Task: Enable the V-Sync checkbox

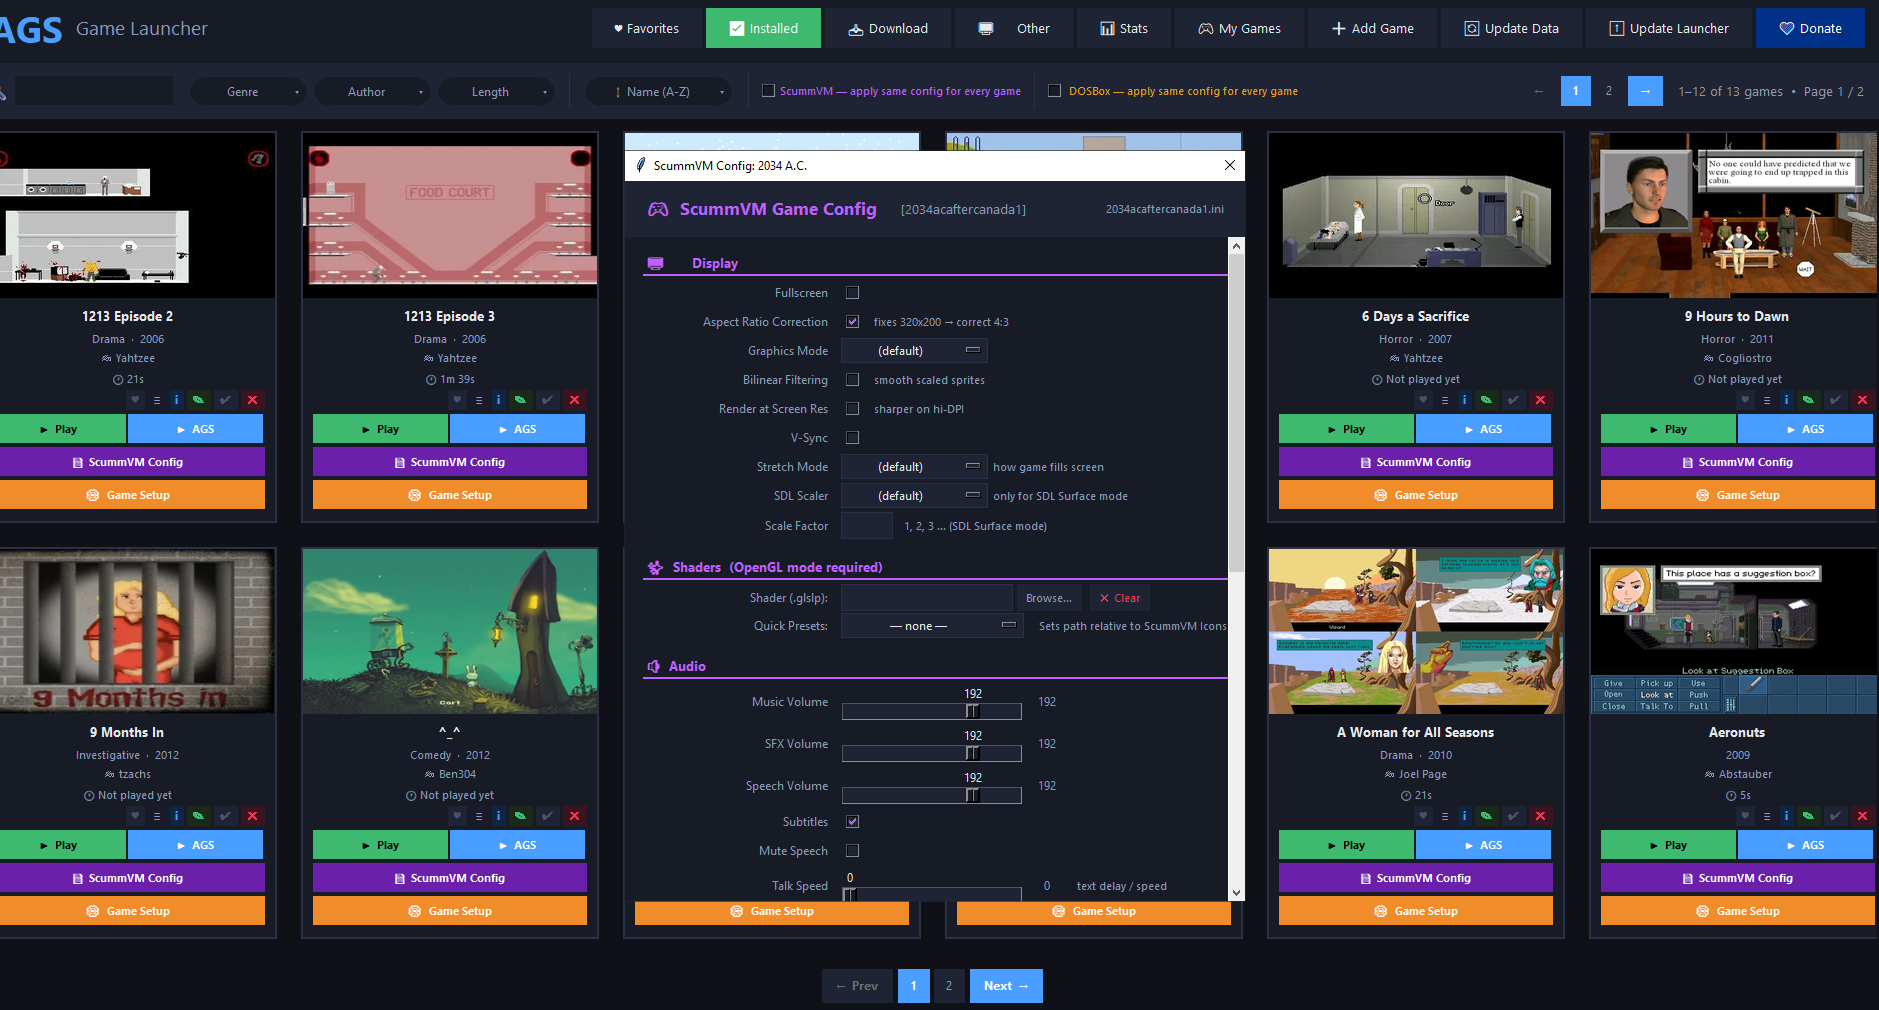Action: pos(853,438)
